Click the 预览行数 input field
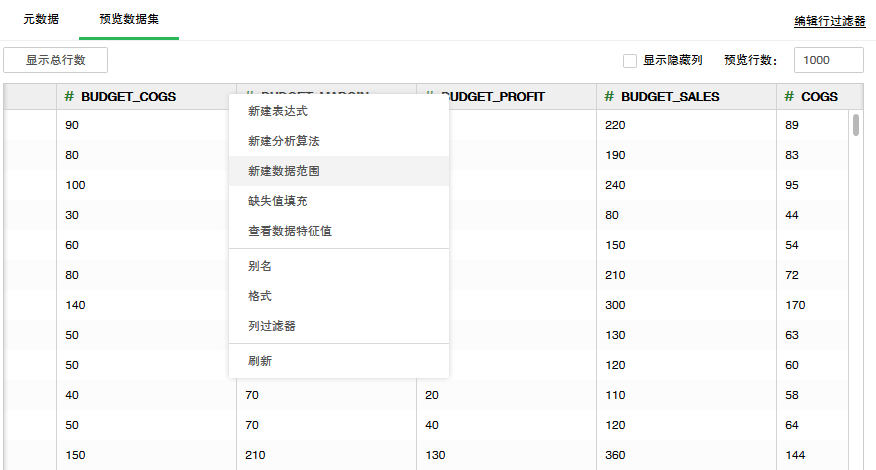 828,60
